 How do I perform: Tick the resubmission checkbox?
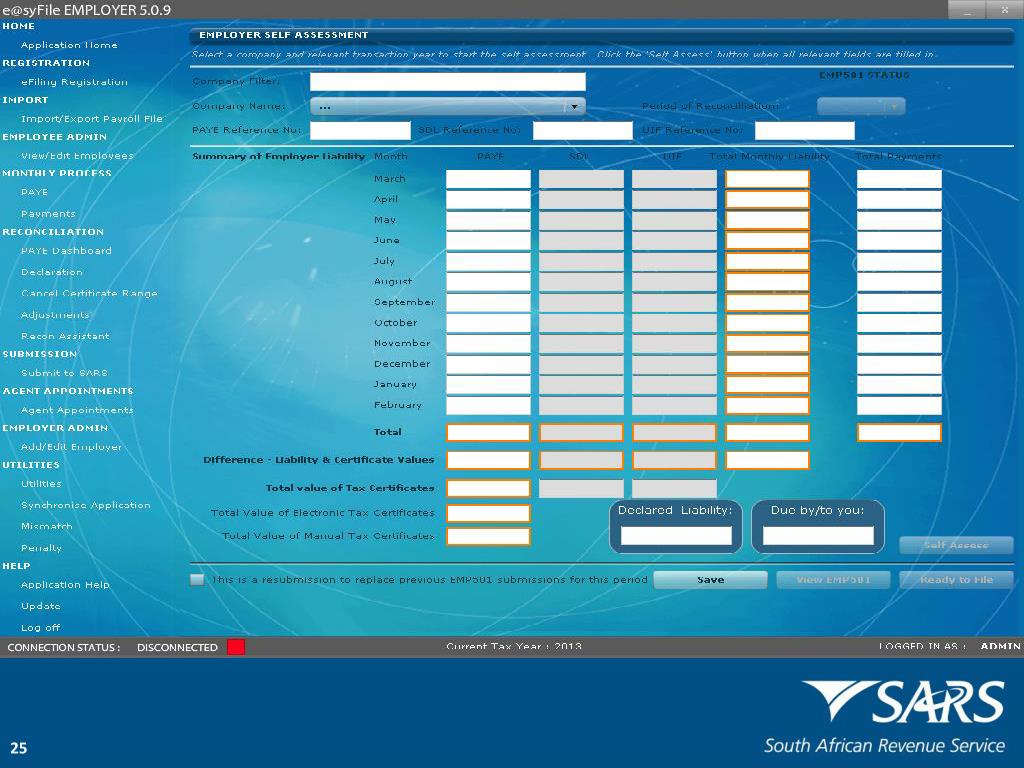pyautogui.click(x=197, y=579)
